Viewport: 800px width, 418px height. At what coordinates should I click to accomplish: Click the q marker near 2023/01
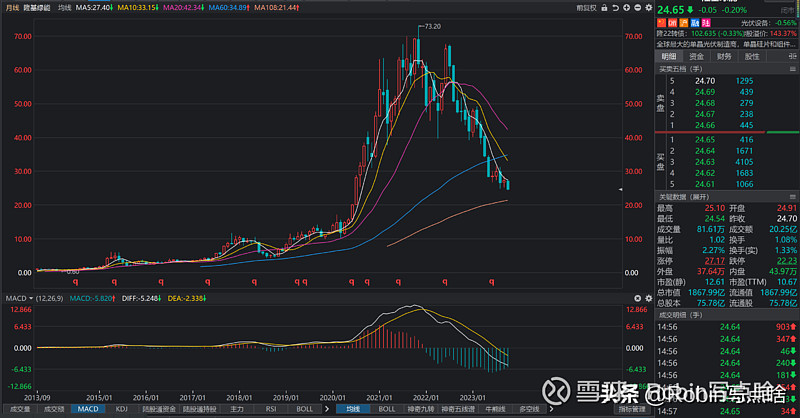click(x=492, y=281)
